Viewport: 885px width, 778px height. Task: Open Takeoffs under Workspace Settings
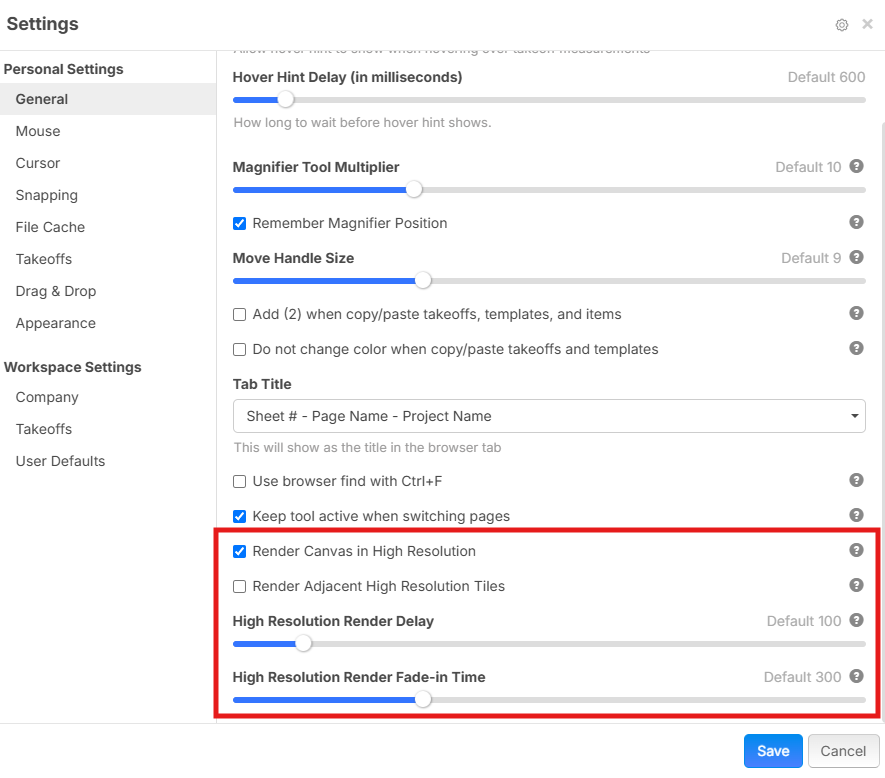point(108,429)
